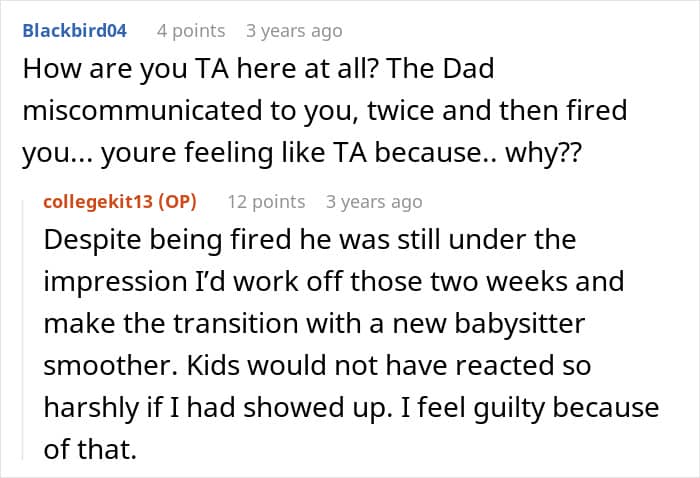The image size is (700, 478).
Task: Open the "3 years ago" timestamp on collegekit13's reply
Action: (x=374, y=201)
